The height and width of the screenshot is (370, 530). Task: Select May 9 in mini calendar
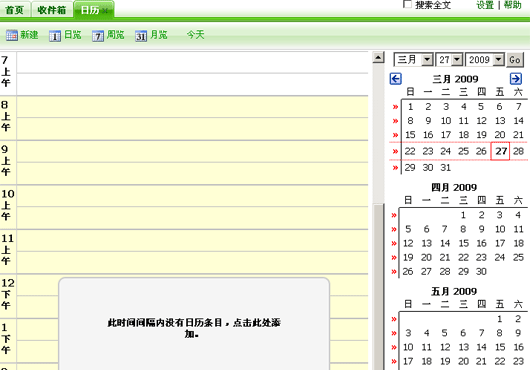pyautogui.click(x=518, y=334)
